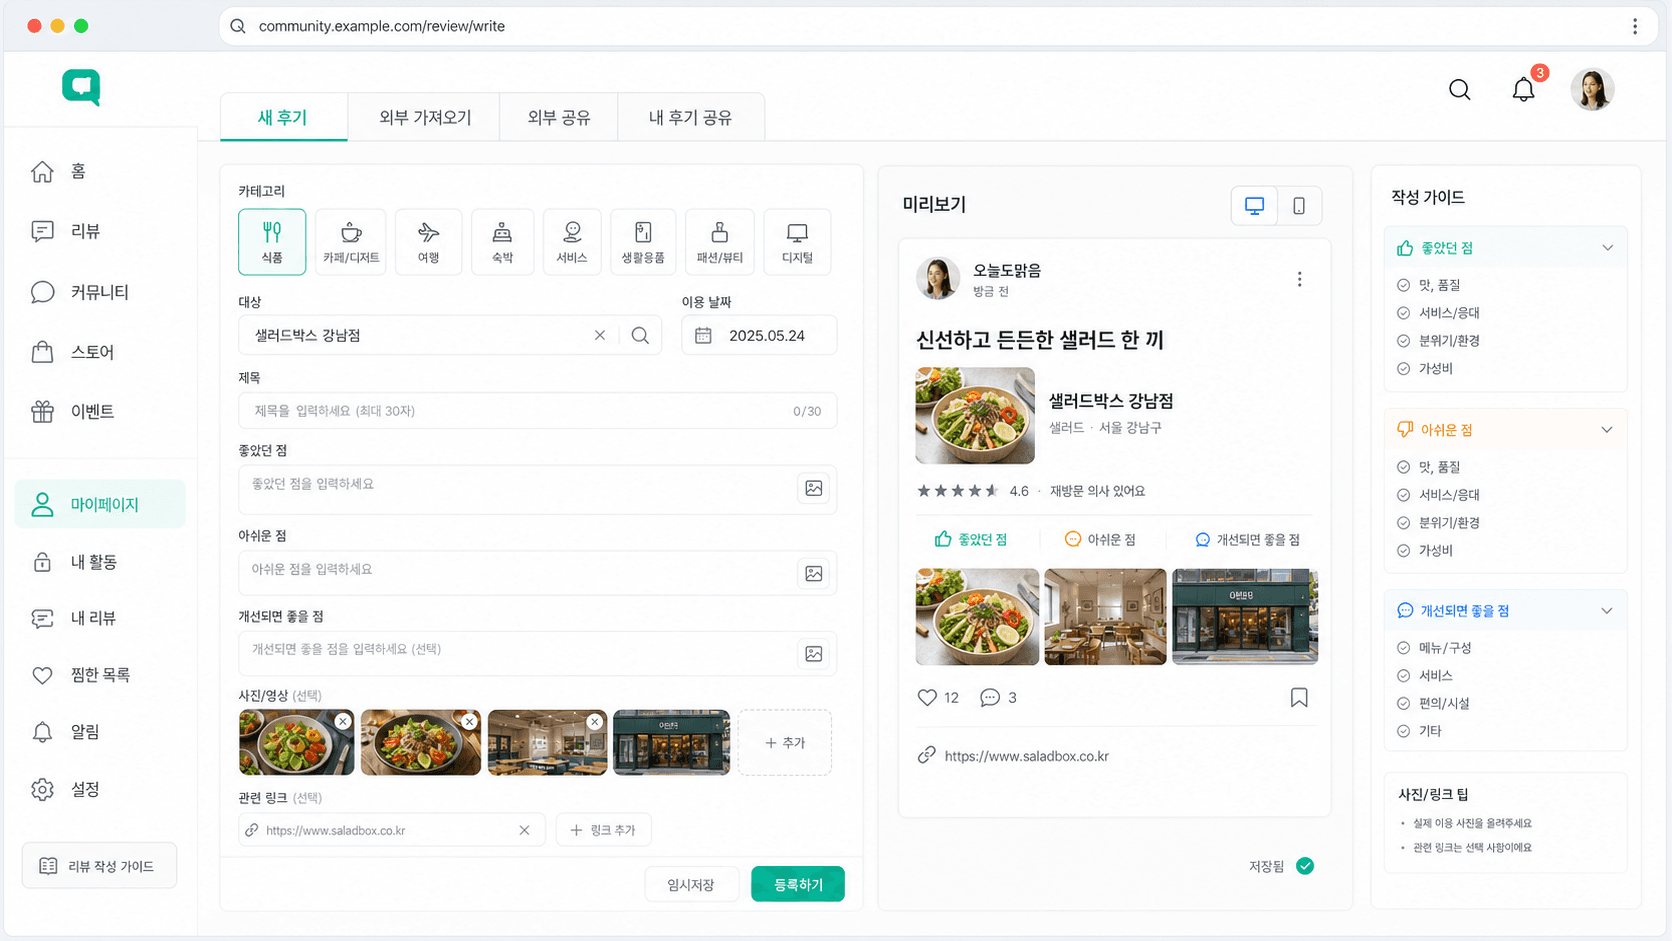This screenshot has width=1672, height=941.
Task: Collapse the 아쉬운 점 guide section
Action: (x=1607, y=430)
